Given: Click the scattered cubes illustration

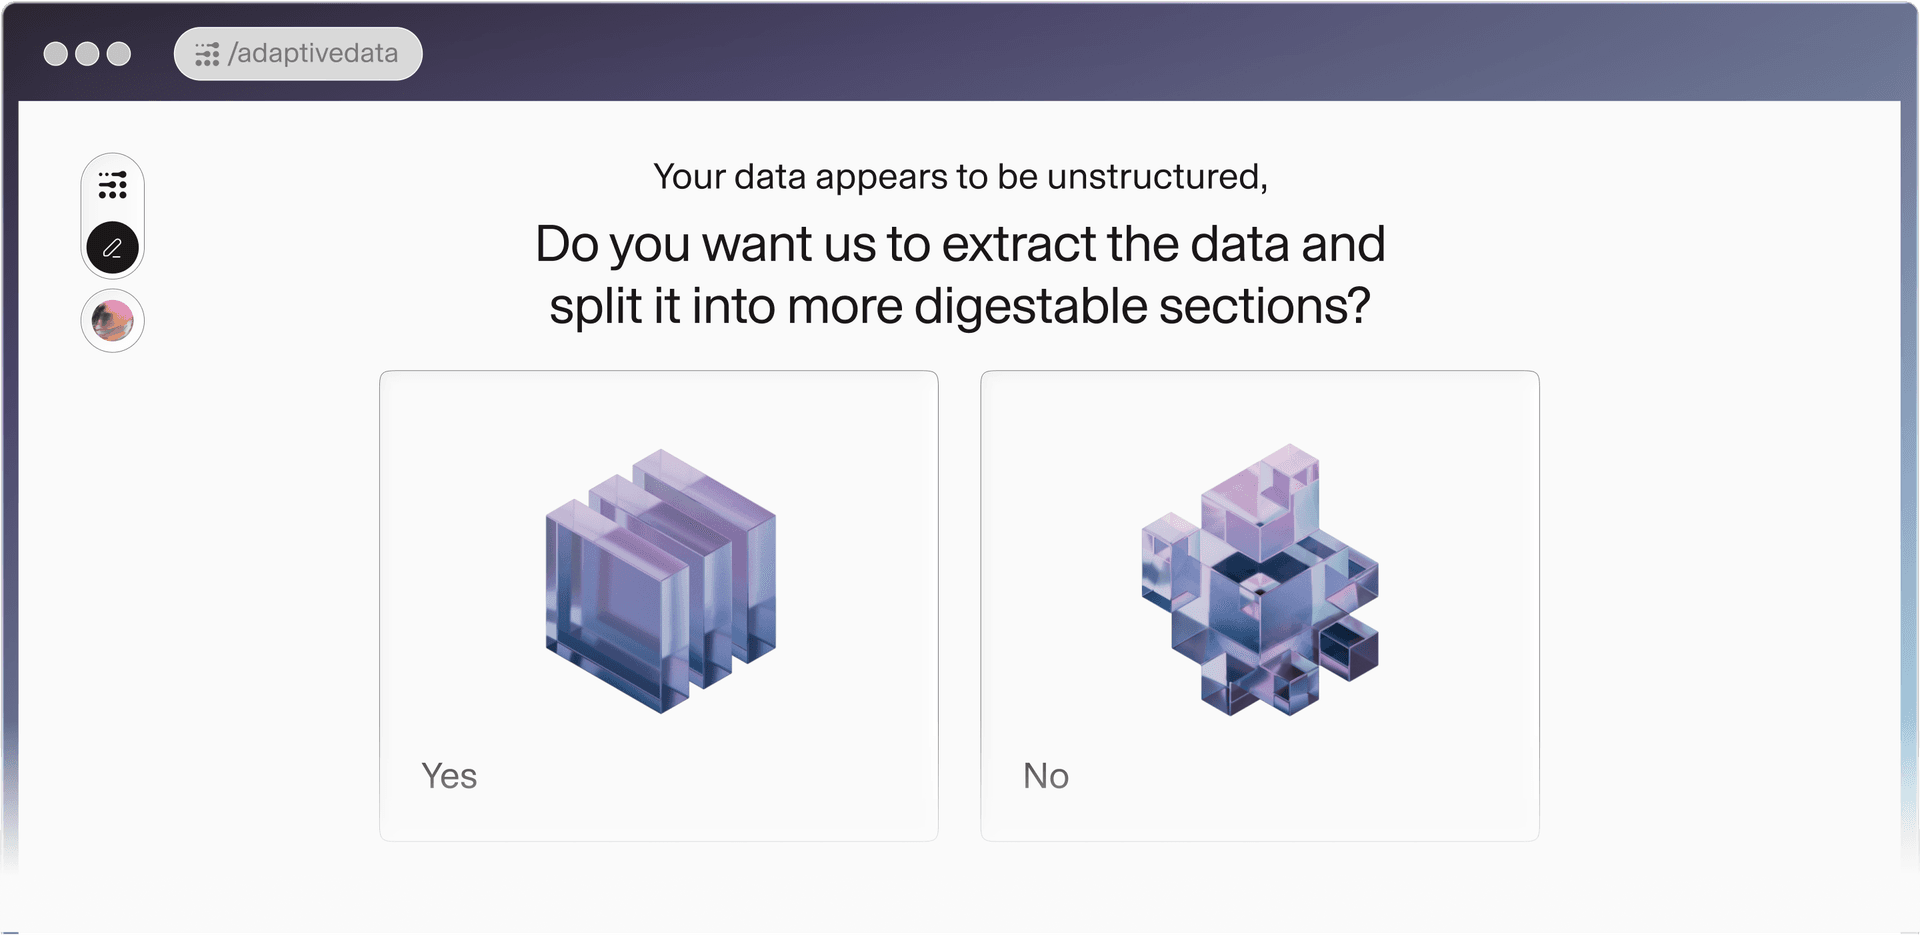Looking at the screenshot, I should tap(1260, 580).
